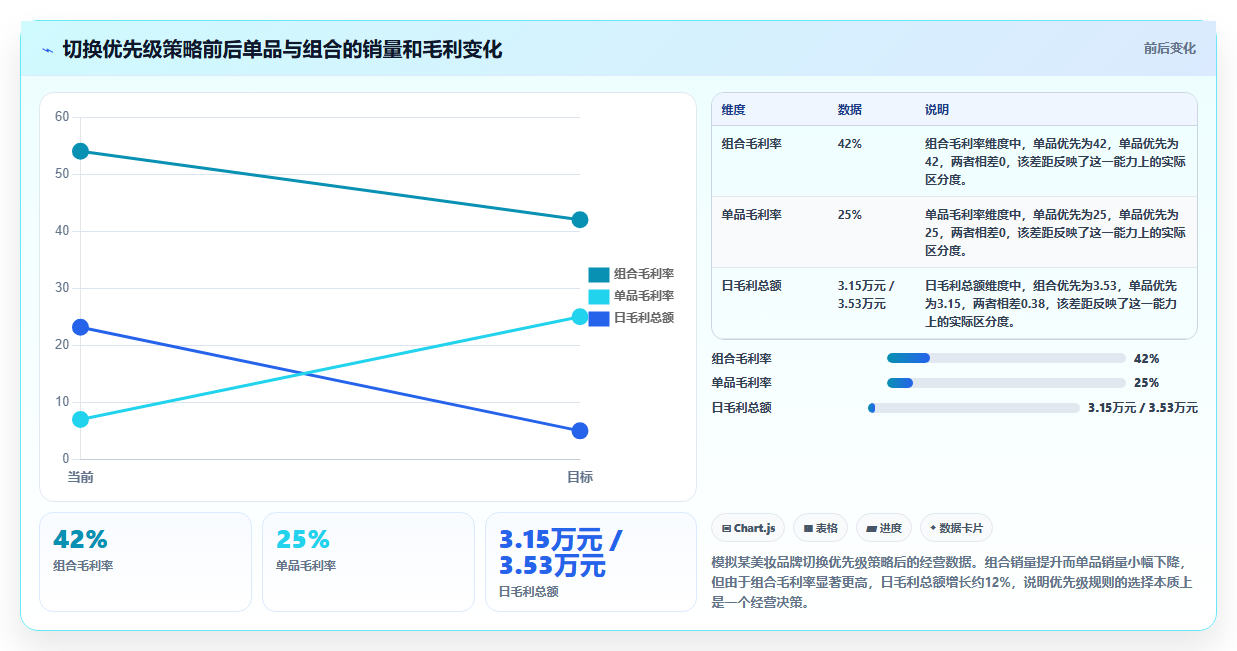The width and height of the screenshot is (1237, 651).
Task: Click the 日毛利总额 data point at 目标
Action: point(580,431)
